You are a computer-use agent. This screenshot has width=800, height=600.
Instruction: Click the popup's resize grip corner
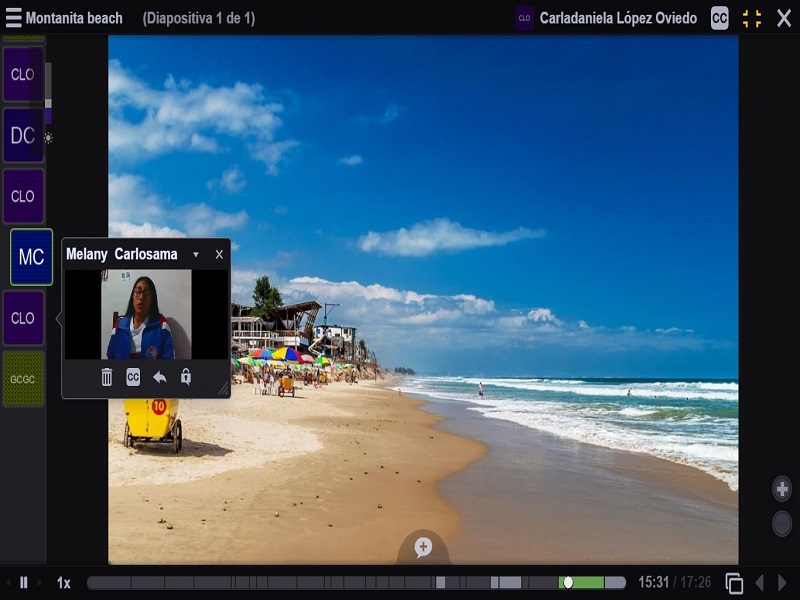(x=224, y=390)
